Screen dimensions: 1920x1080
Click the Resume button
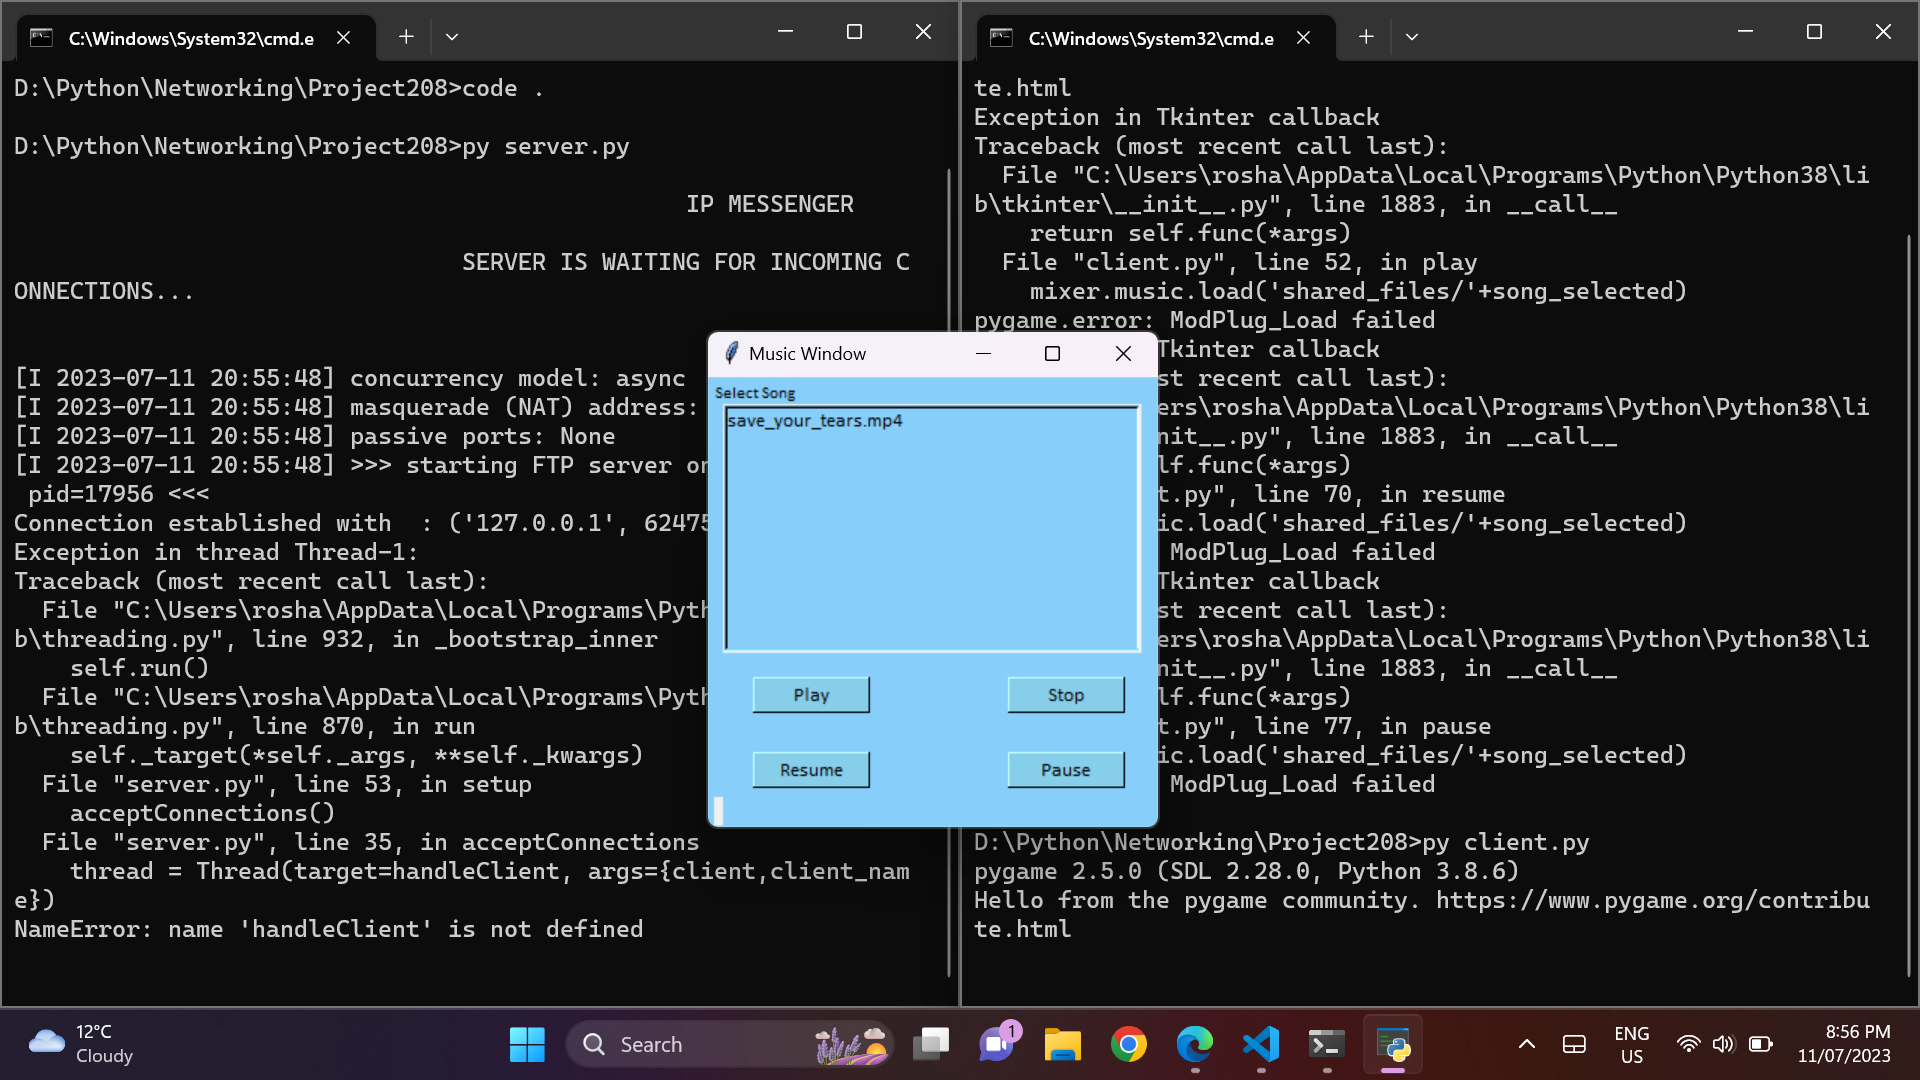(810, 770)
